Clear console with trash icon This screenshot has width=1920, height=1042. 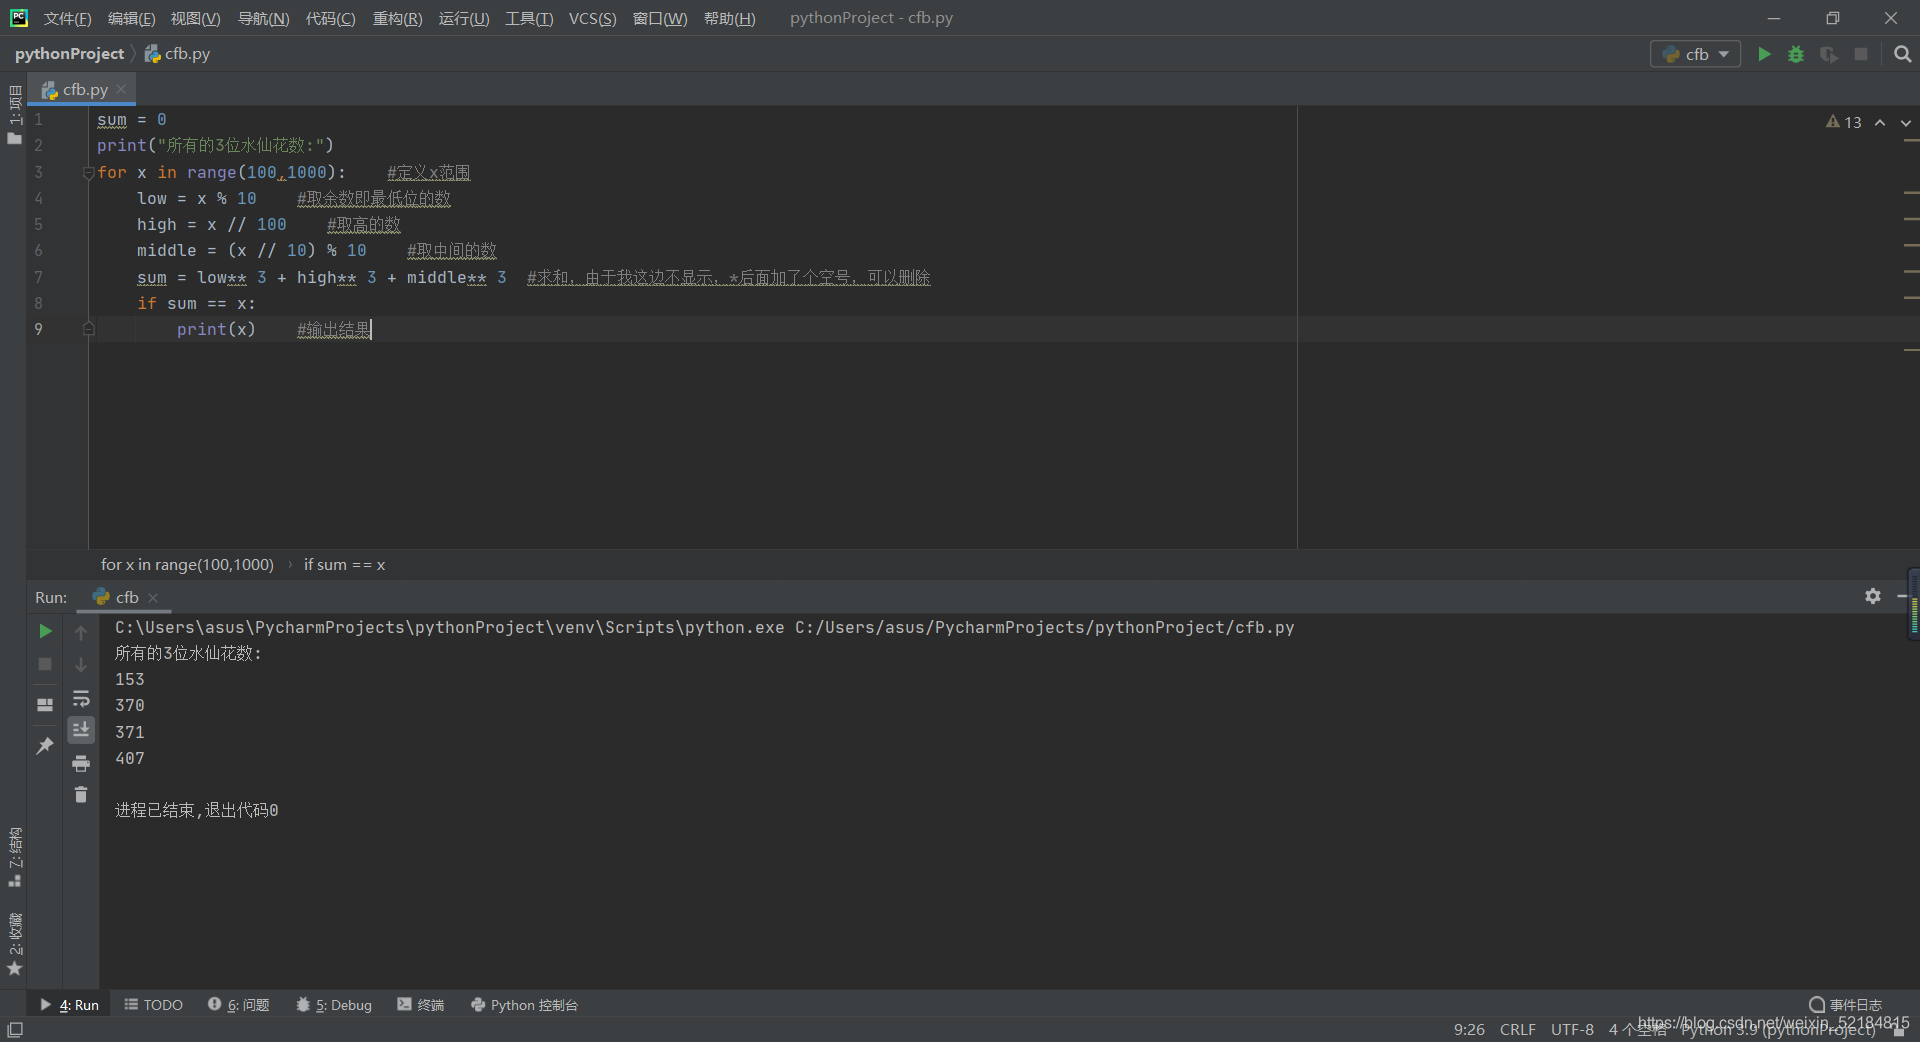tap(81, 795)
